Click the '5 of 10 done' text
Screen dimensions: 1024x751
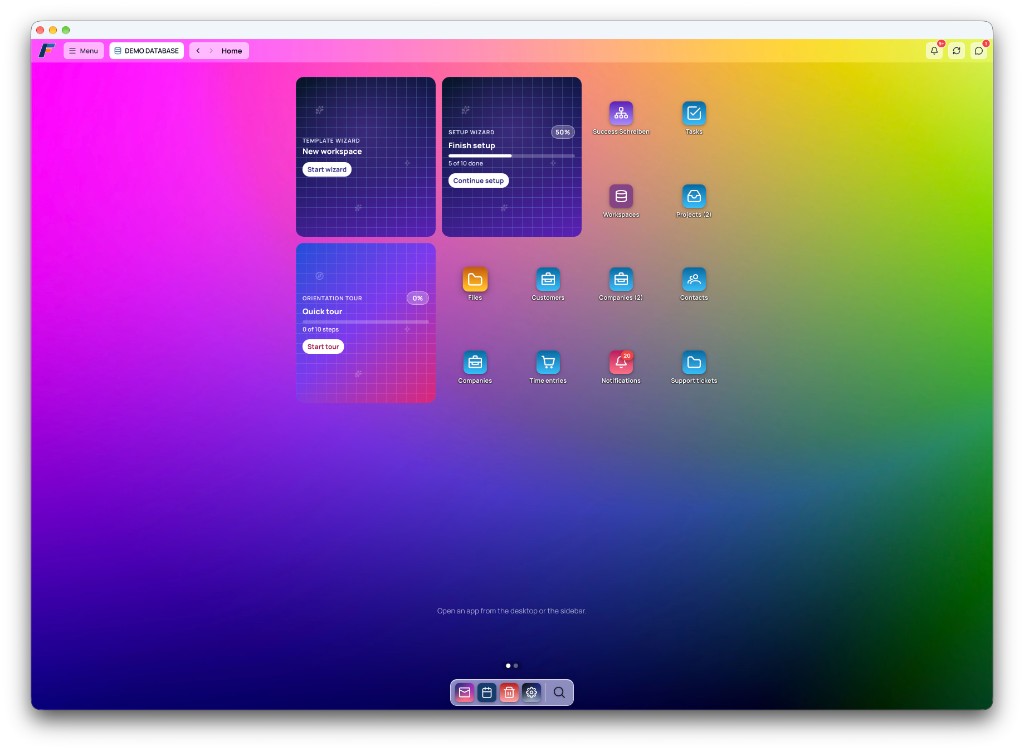pos(466,163)
